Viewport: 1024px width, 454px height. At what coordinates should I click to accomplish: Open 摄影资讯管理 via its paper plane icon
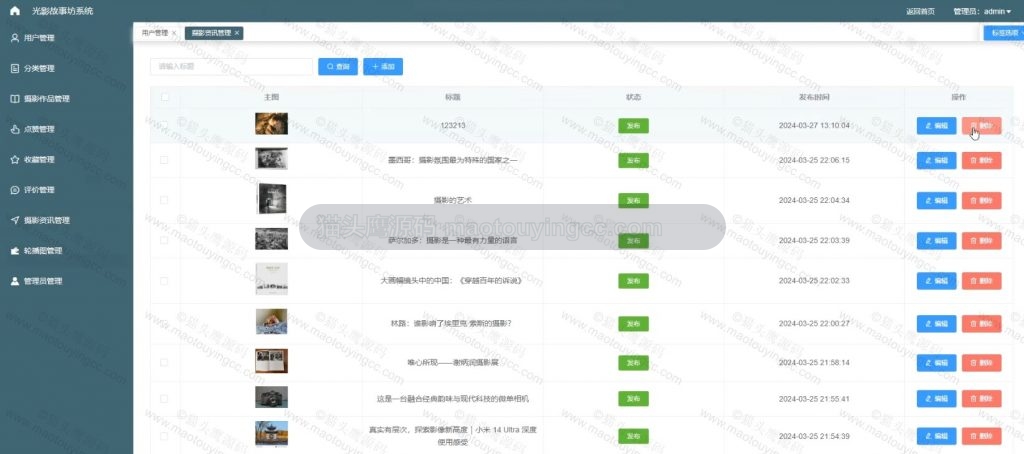[x=14, y=220]
